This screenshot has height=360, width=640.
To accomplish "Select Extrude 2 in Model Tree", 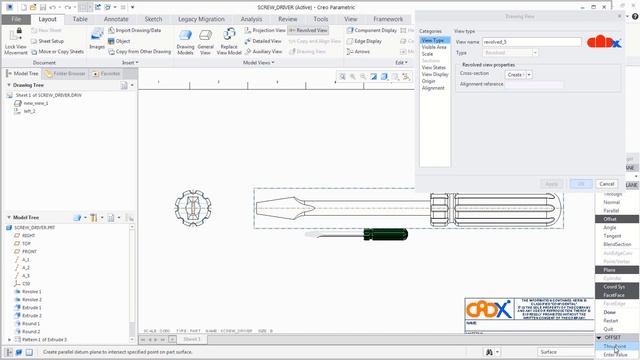I will tap(31, 316).
